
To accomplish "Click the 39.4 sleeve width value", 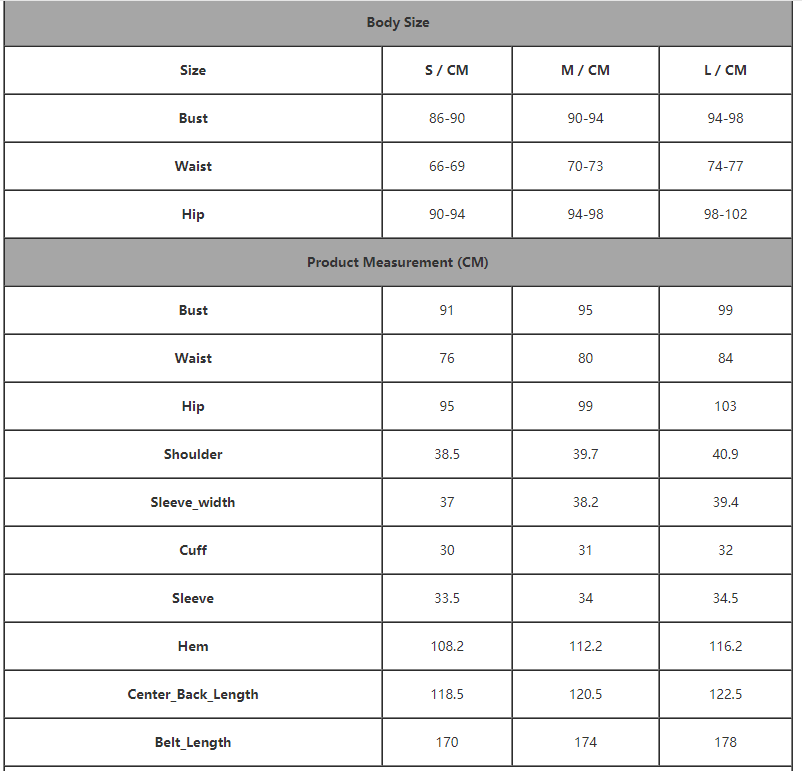I will (x=726, y=502).
